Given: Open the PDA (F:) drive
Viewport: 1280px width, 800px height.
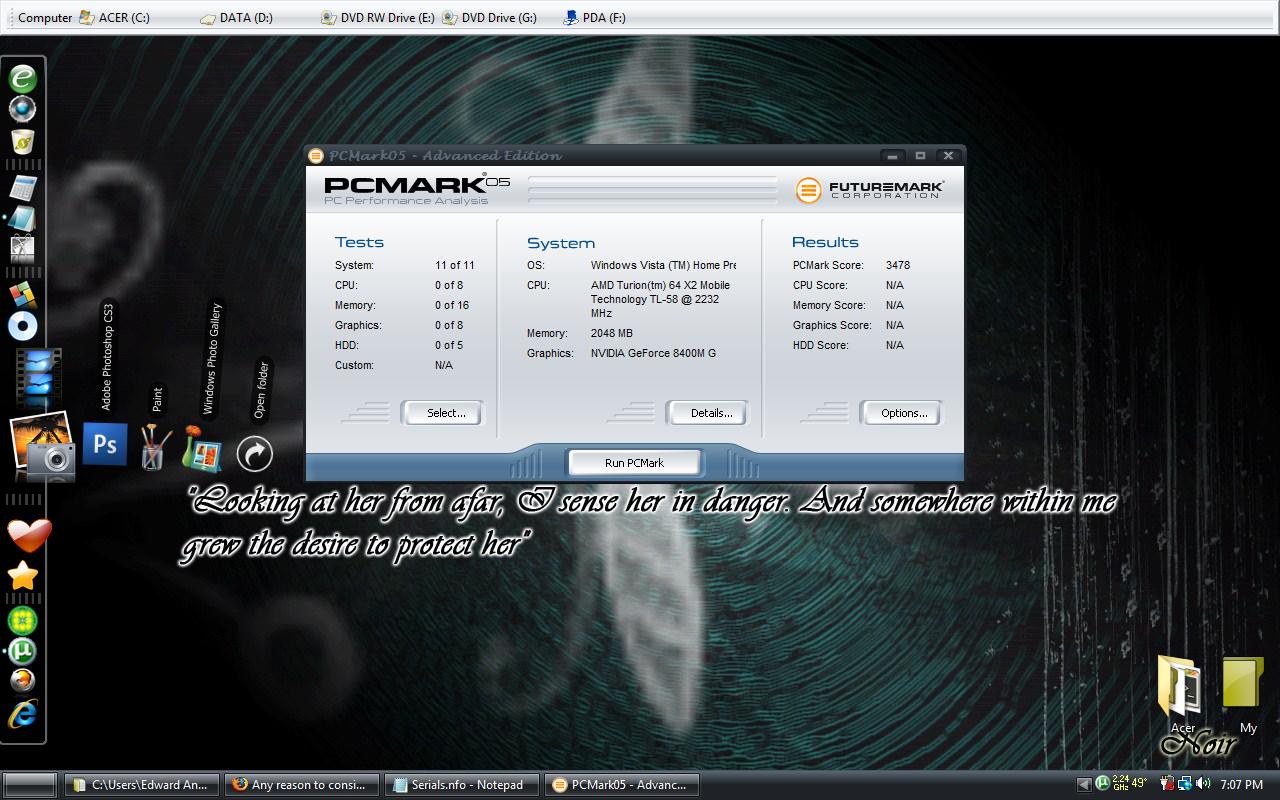Looking at the screenshot, I should point(594,18).
